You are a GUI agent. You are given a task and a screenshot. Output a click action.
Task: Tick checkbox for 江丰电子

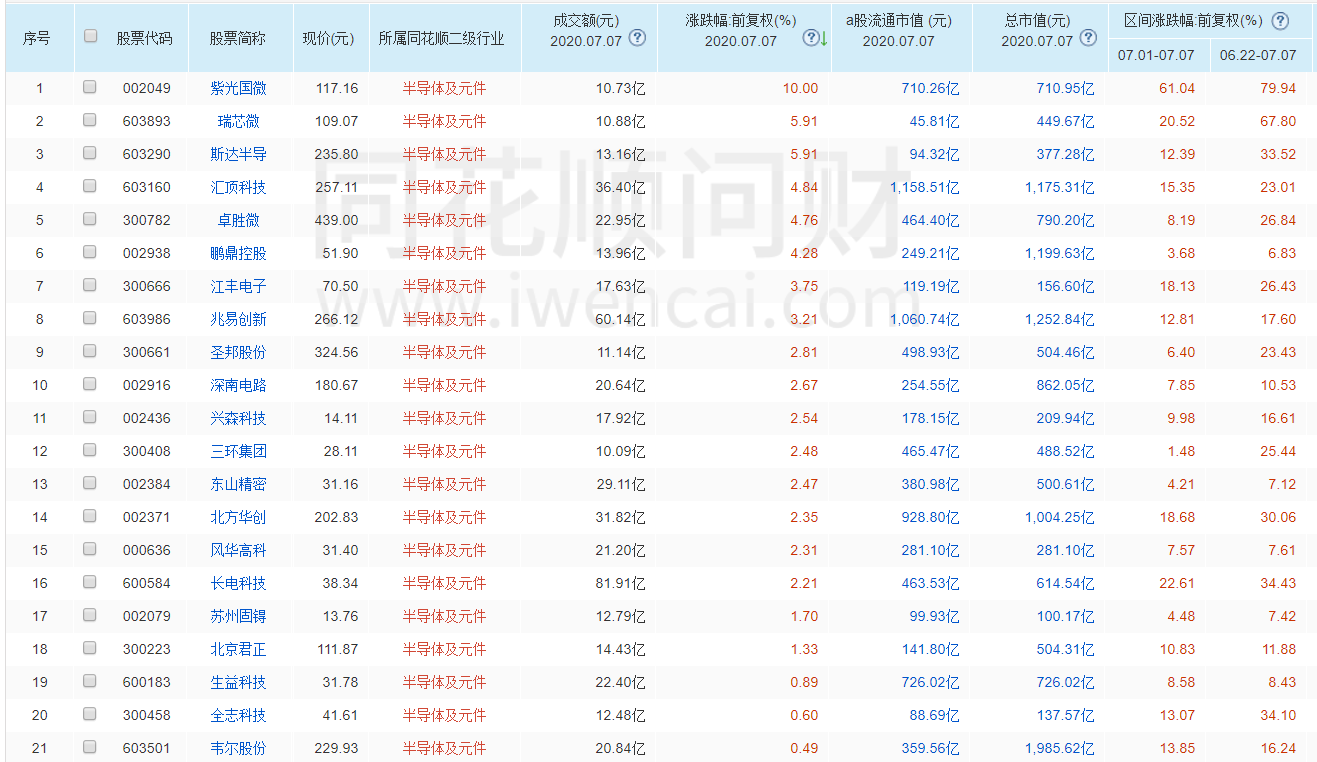(x=90, y=285)
